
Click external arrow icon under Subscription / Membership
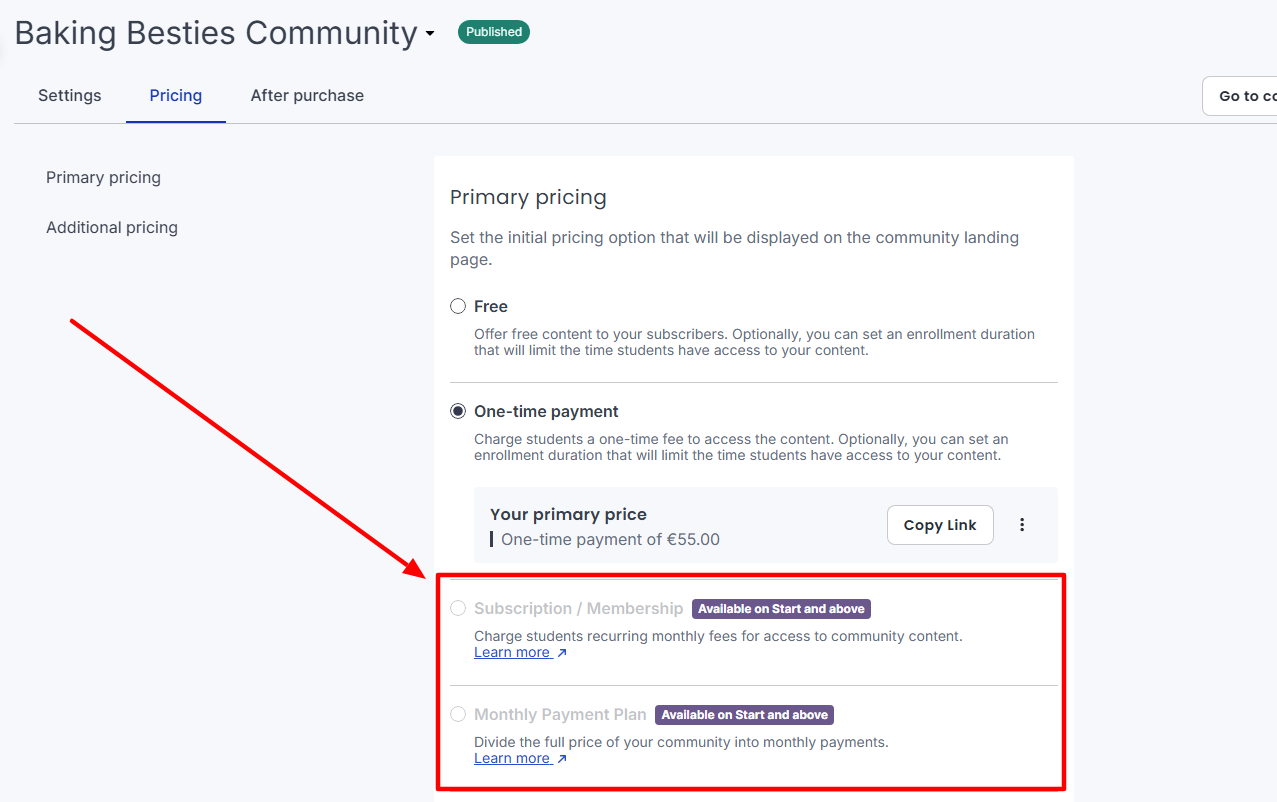coord(562,653)
